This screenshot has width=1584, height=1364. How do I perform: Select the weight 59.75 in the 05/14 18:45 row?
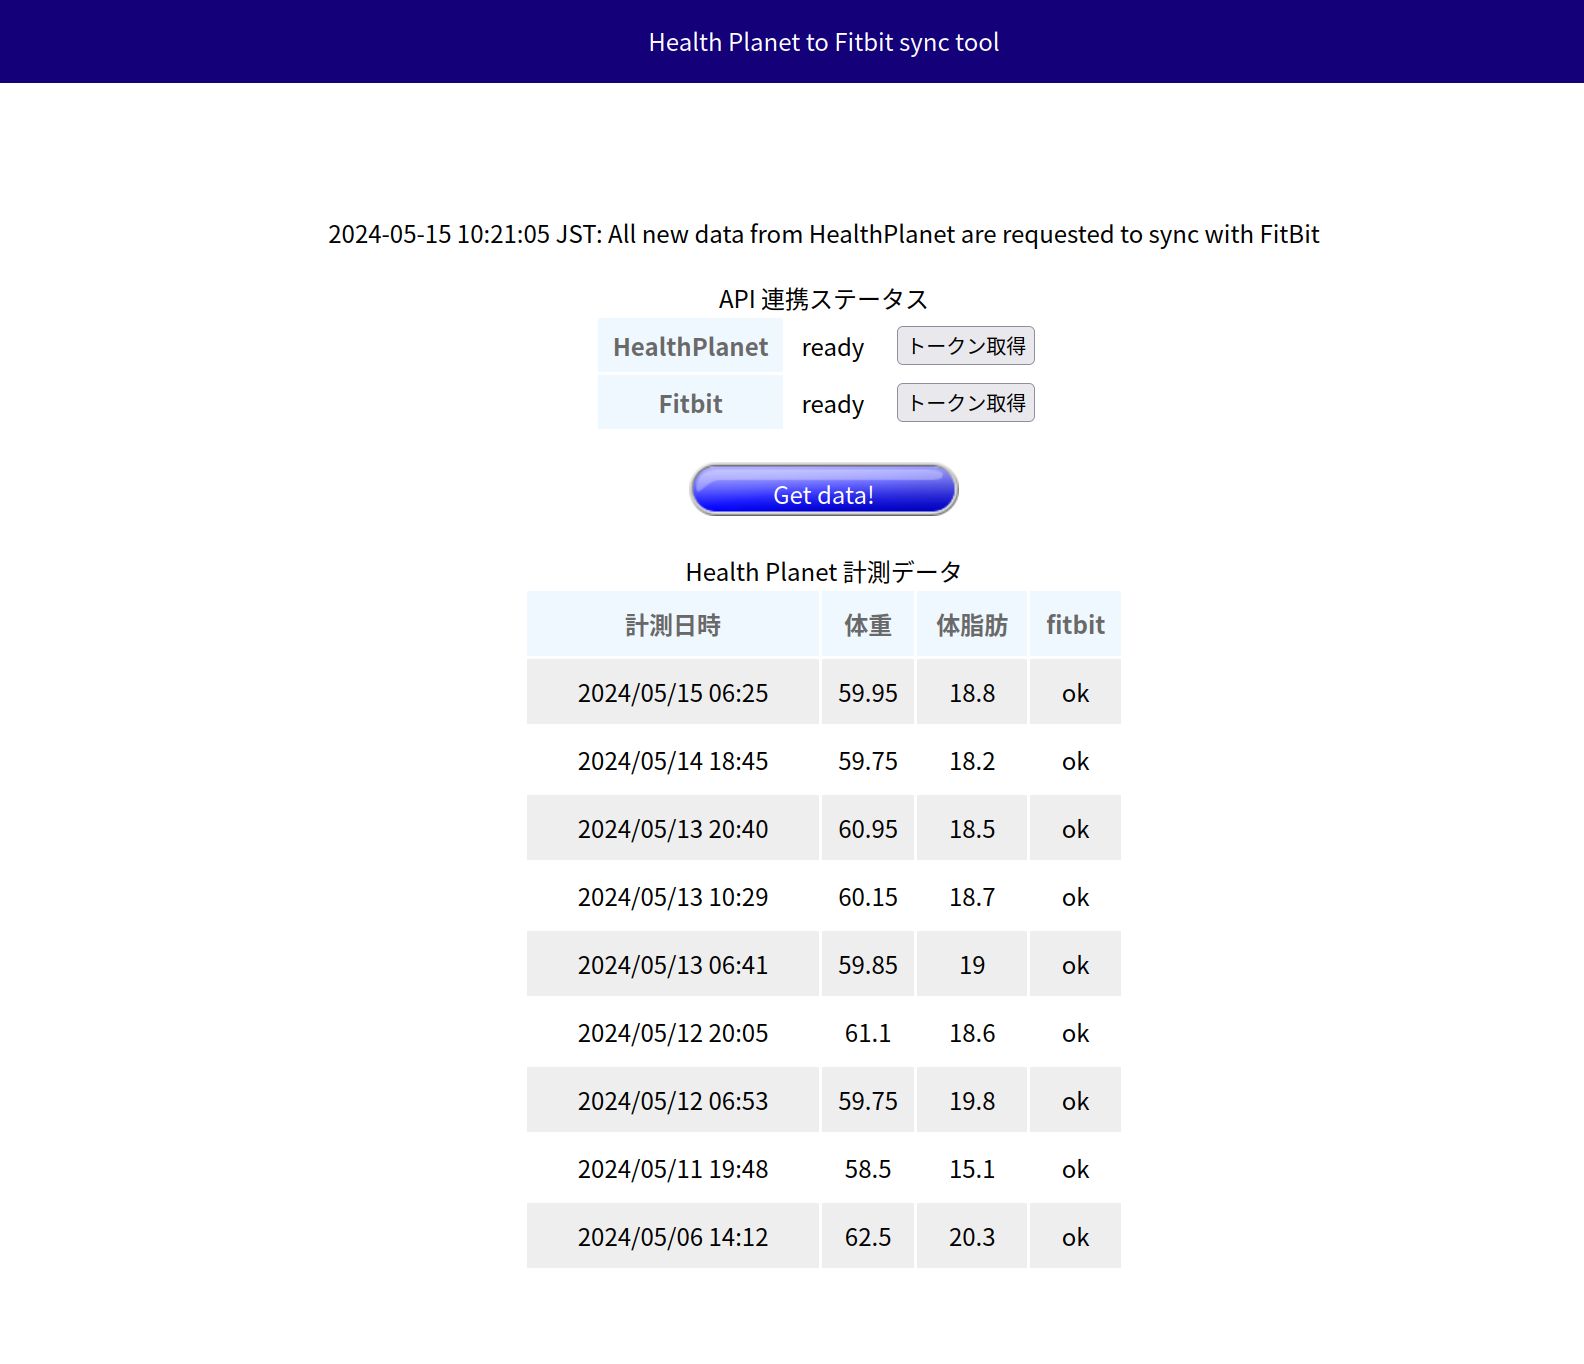(868, 760)
